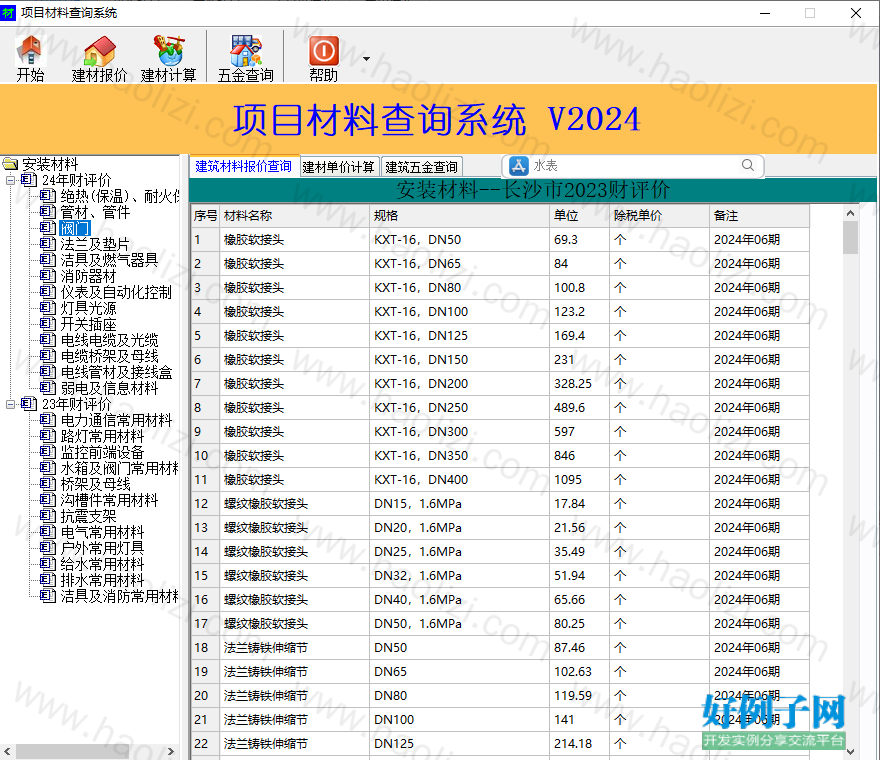
Task: Select 电线管材及接线盒 tree item
Action: point(116,372)
